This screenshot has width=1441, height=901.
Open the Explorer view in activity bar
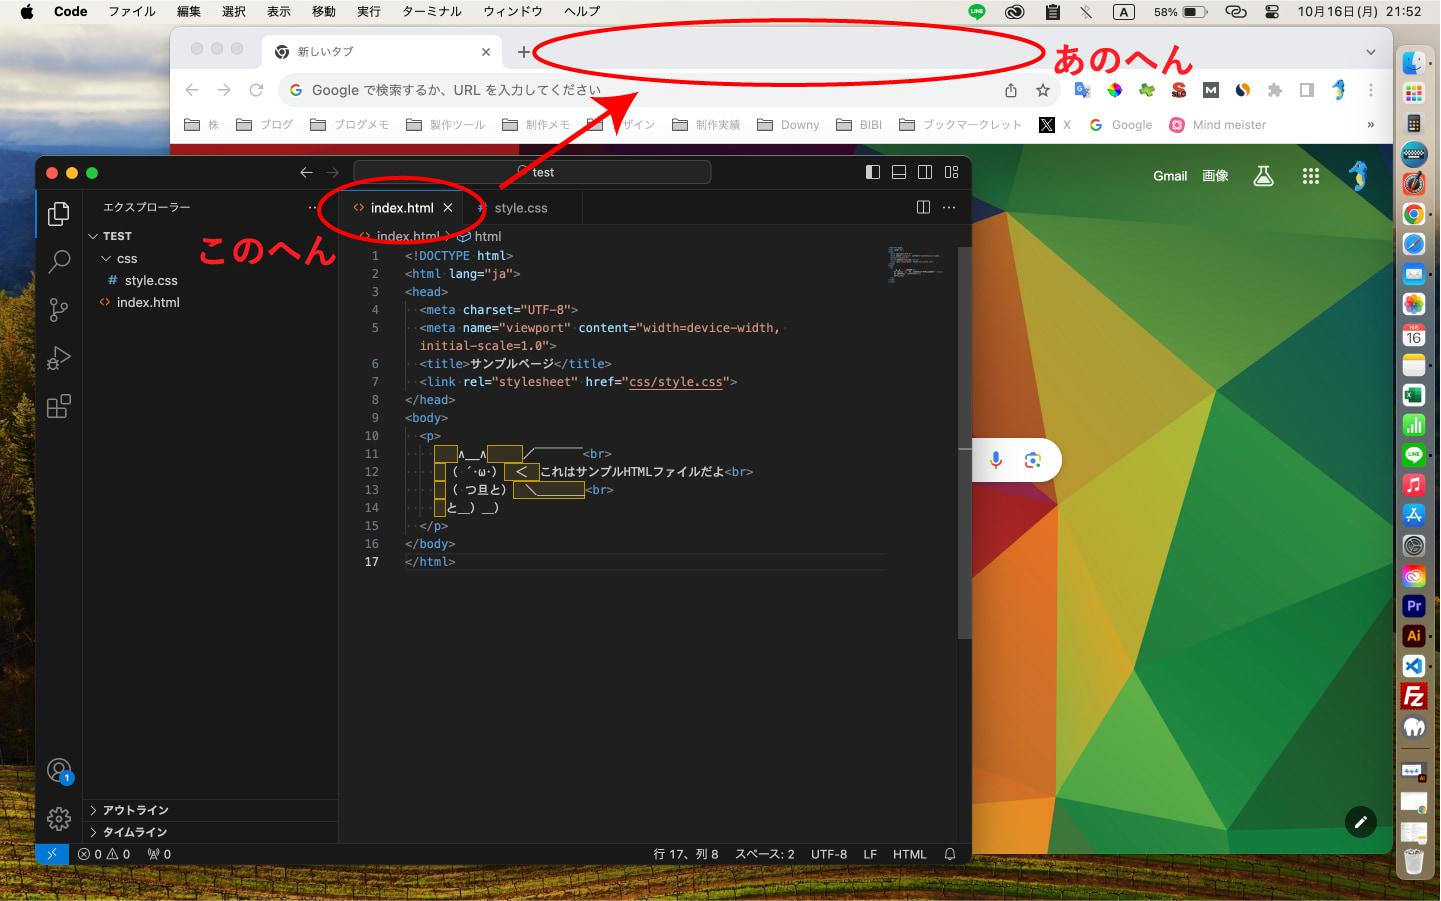[x=59, y=214]
